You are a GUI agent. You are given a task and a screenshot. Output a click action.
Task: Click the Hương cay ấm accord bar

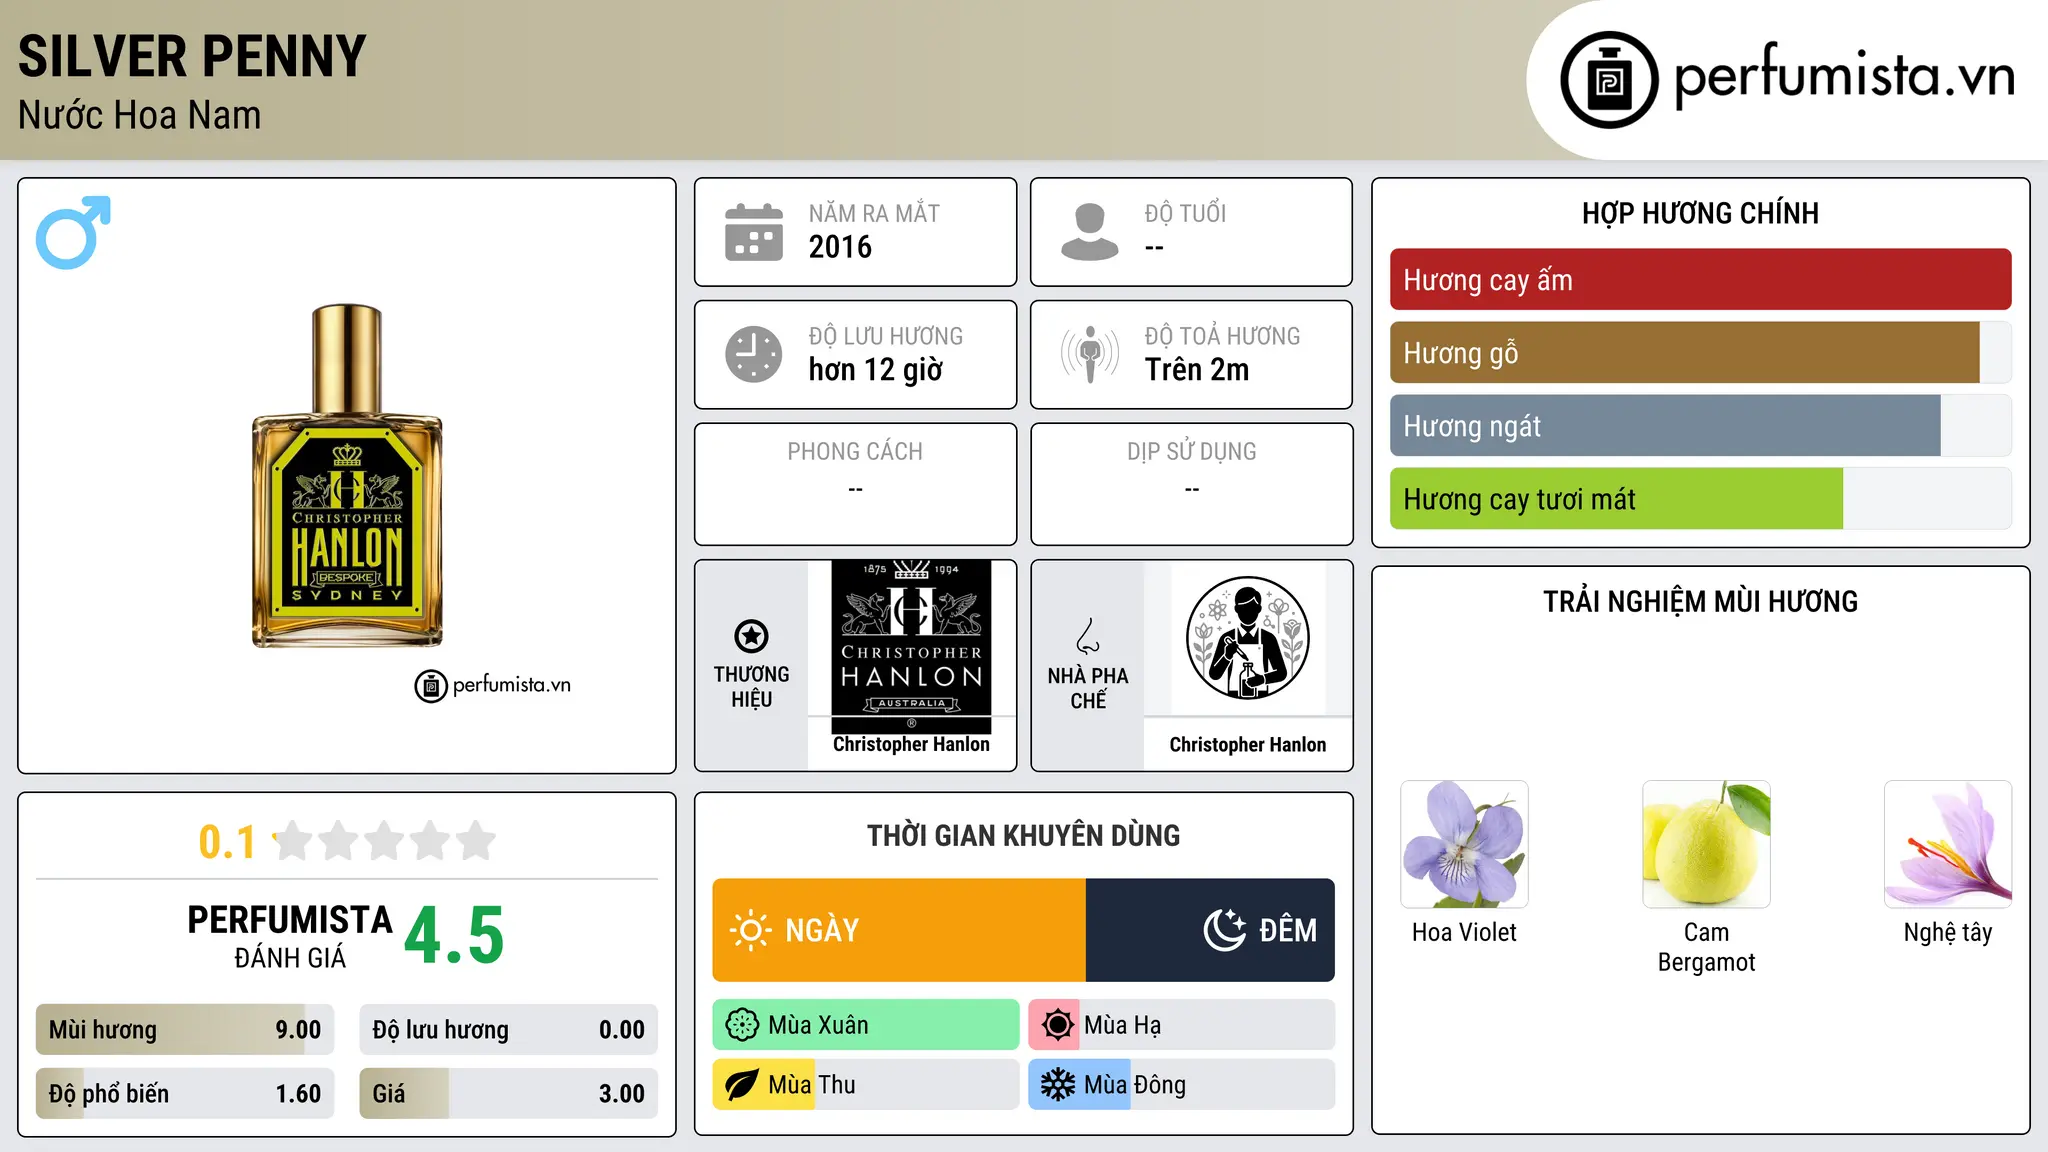(1700, 280)
